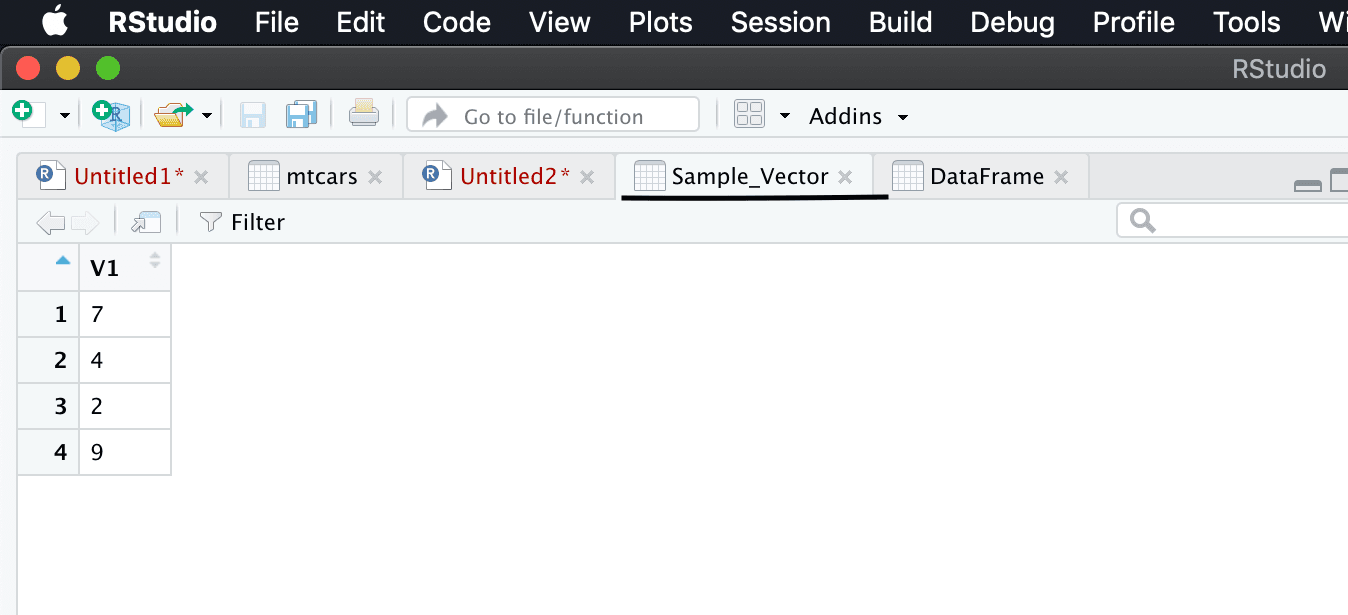Open the New File dropdown arrow
The width and height of the screenshot is (1348, 615).
[65, 116]
